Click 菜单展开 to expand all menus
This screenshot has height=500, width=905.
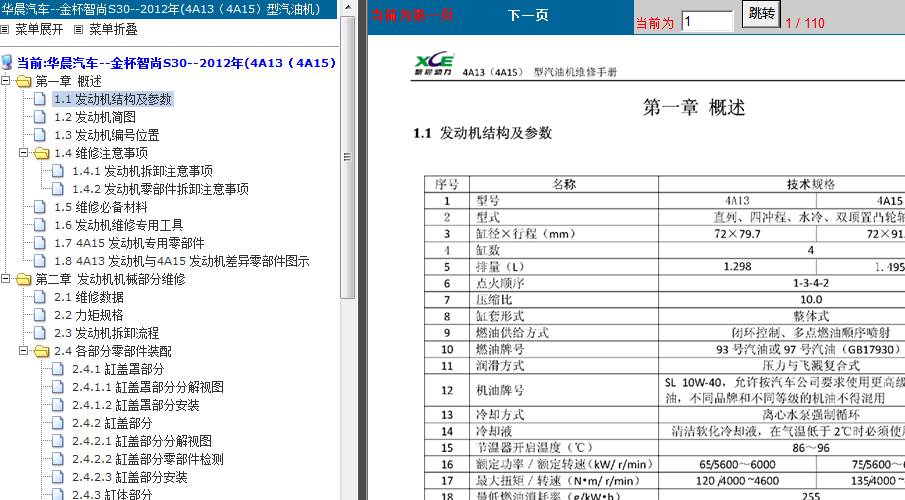tap(39, 29)
